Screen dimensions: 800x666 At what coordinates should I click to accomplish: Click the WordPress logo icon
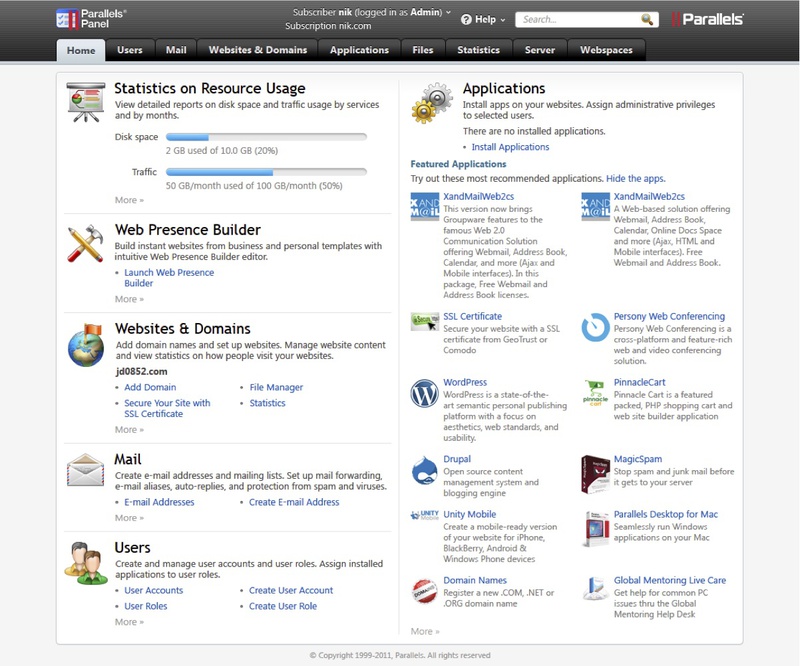pyautogui.click(x=424, y=393)
